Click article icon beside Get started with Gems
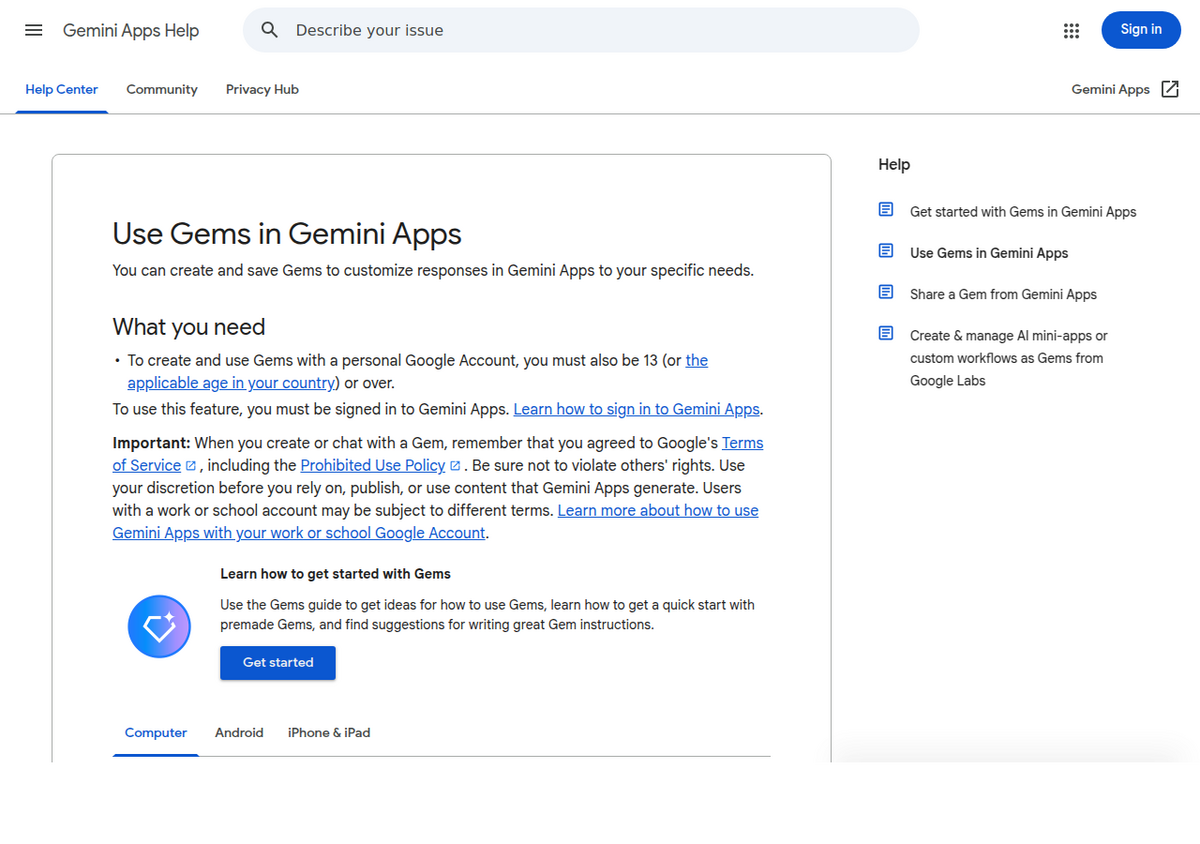This screenshot has height=844, width=1200. (x=886, y=210)
